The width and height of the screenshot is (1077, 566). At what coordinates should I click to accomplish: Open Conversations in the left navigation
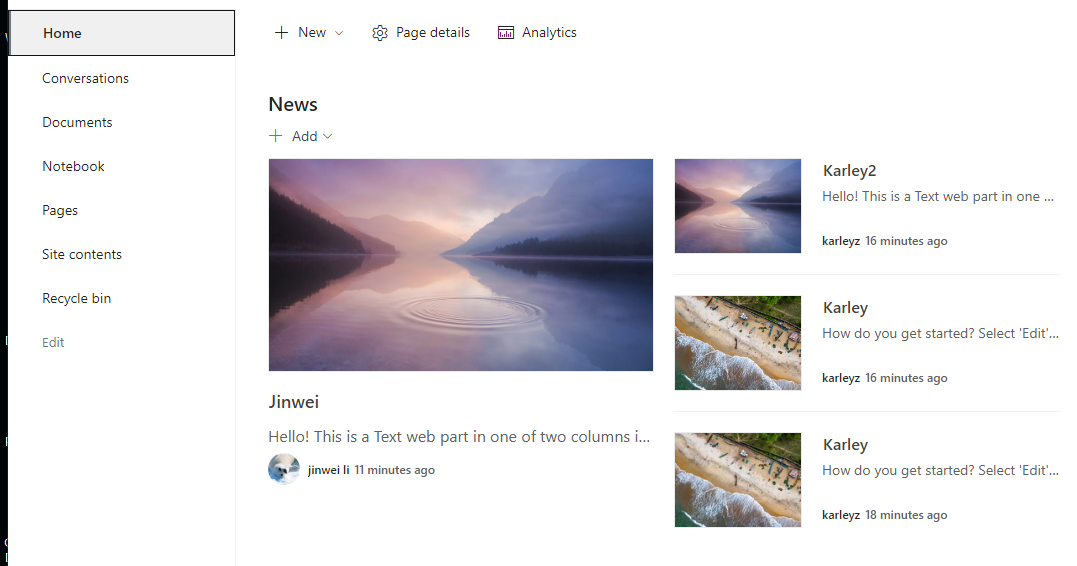click(85, 78)
